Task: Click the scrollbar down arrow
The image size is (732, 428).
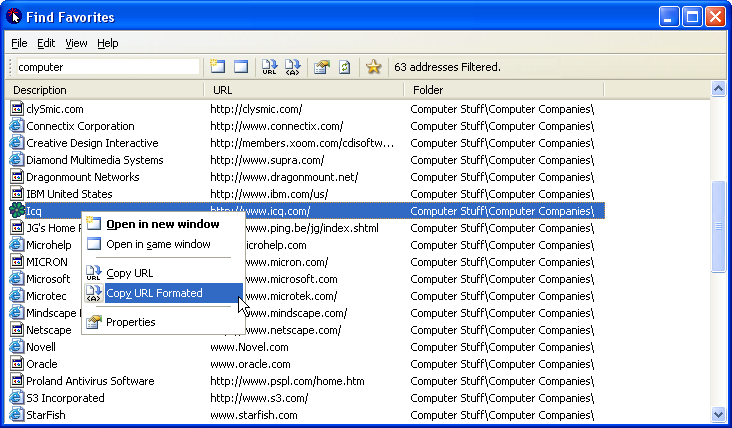Action: pyautogui.click(x=718, y=414)
